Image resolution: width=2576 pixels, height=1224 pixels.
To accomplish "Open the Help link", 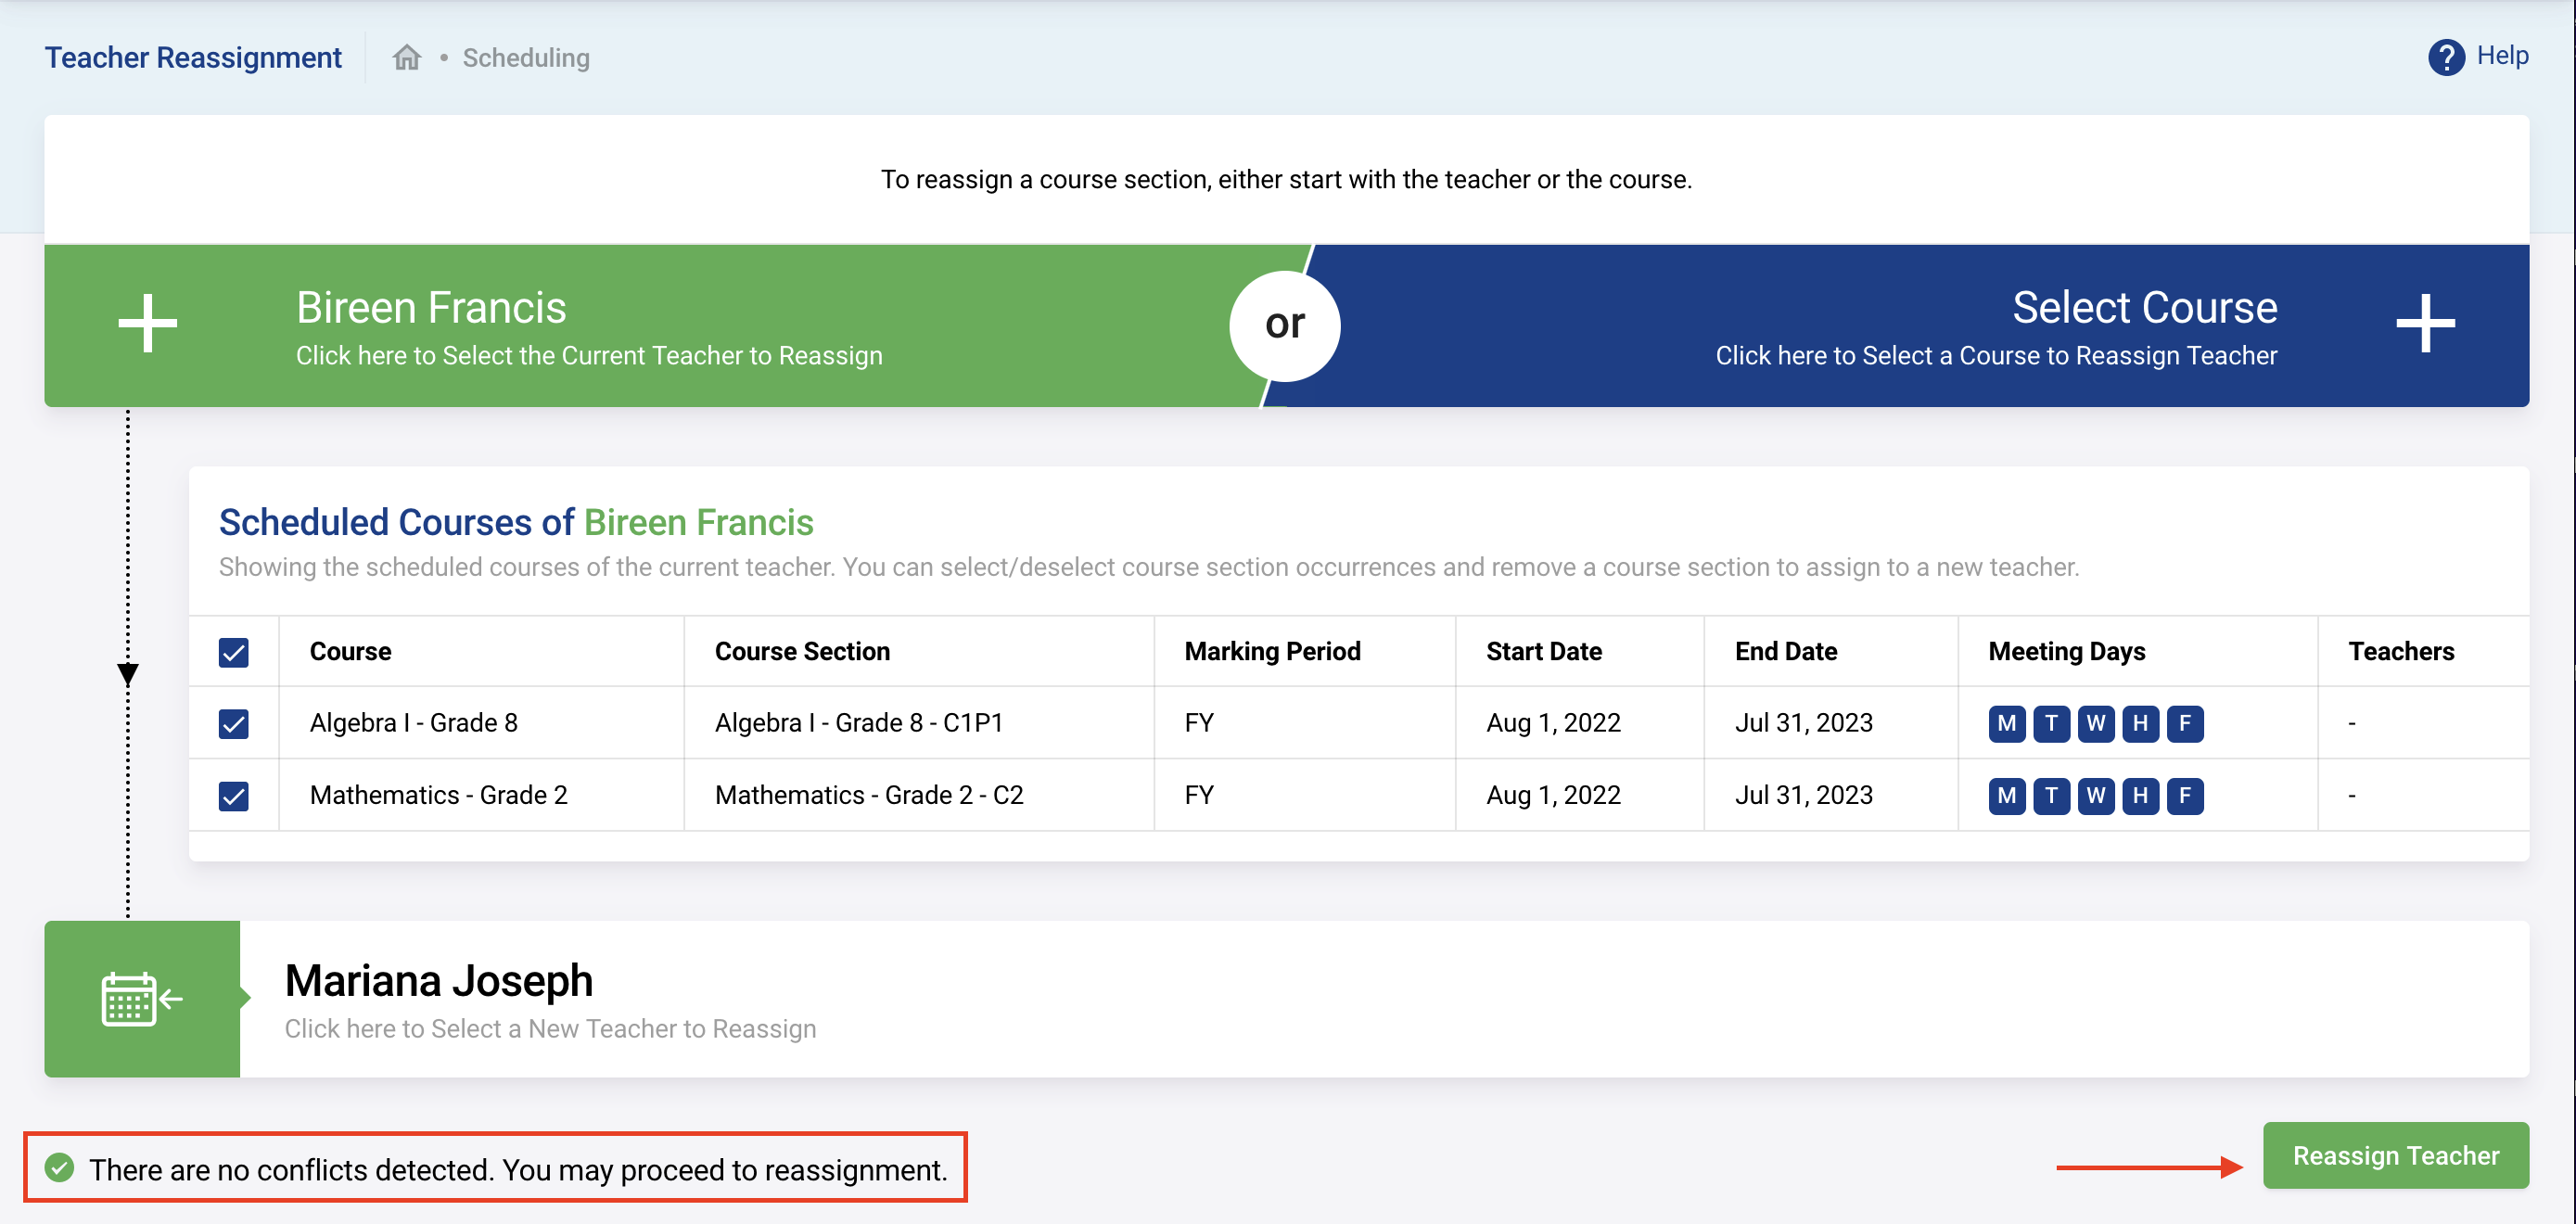I will point(2502,56).
